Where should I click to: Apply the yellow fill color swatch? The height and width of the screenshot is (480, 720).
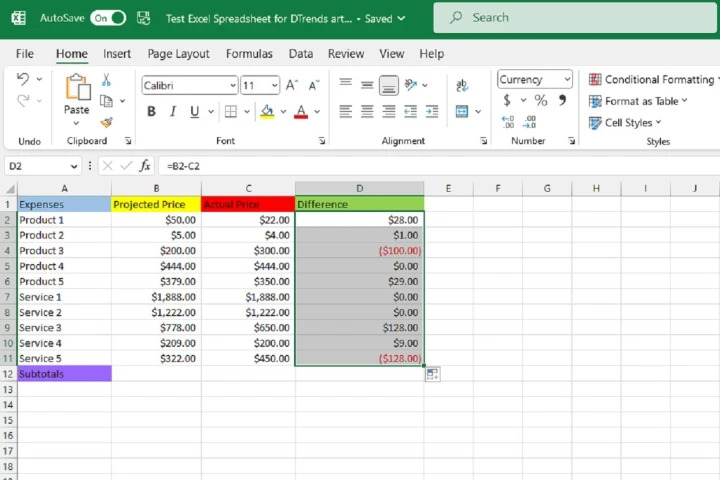click(x=267, y=112)
